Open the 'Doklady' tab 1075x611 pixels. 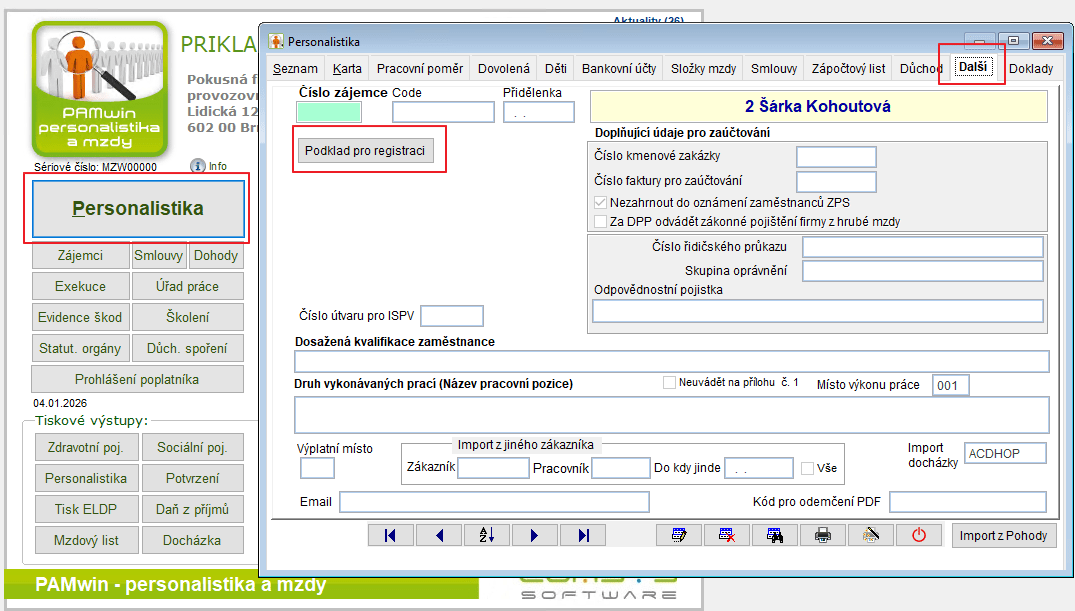point(1030,69)
